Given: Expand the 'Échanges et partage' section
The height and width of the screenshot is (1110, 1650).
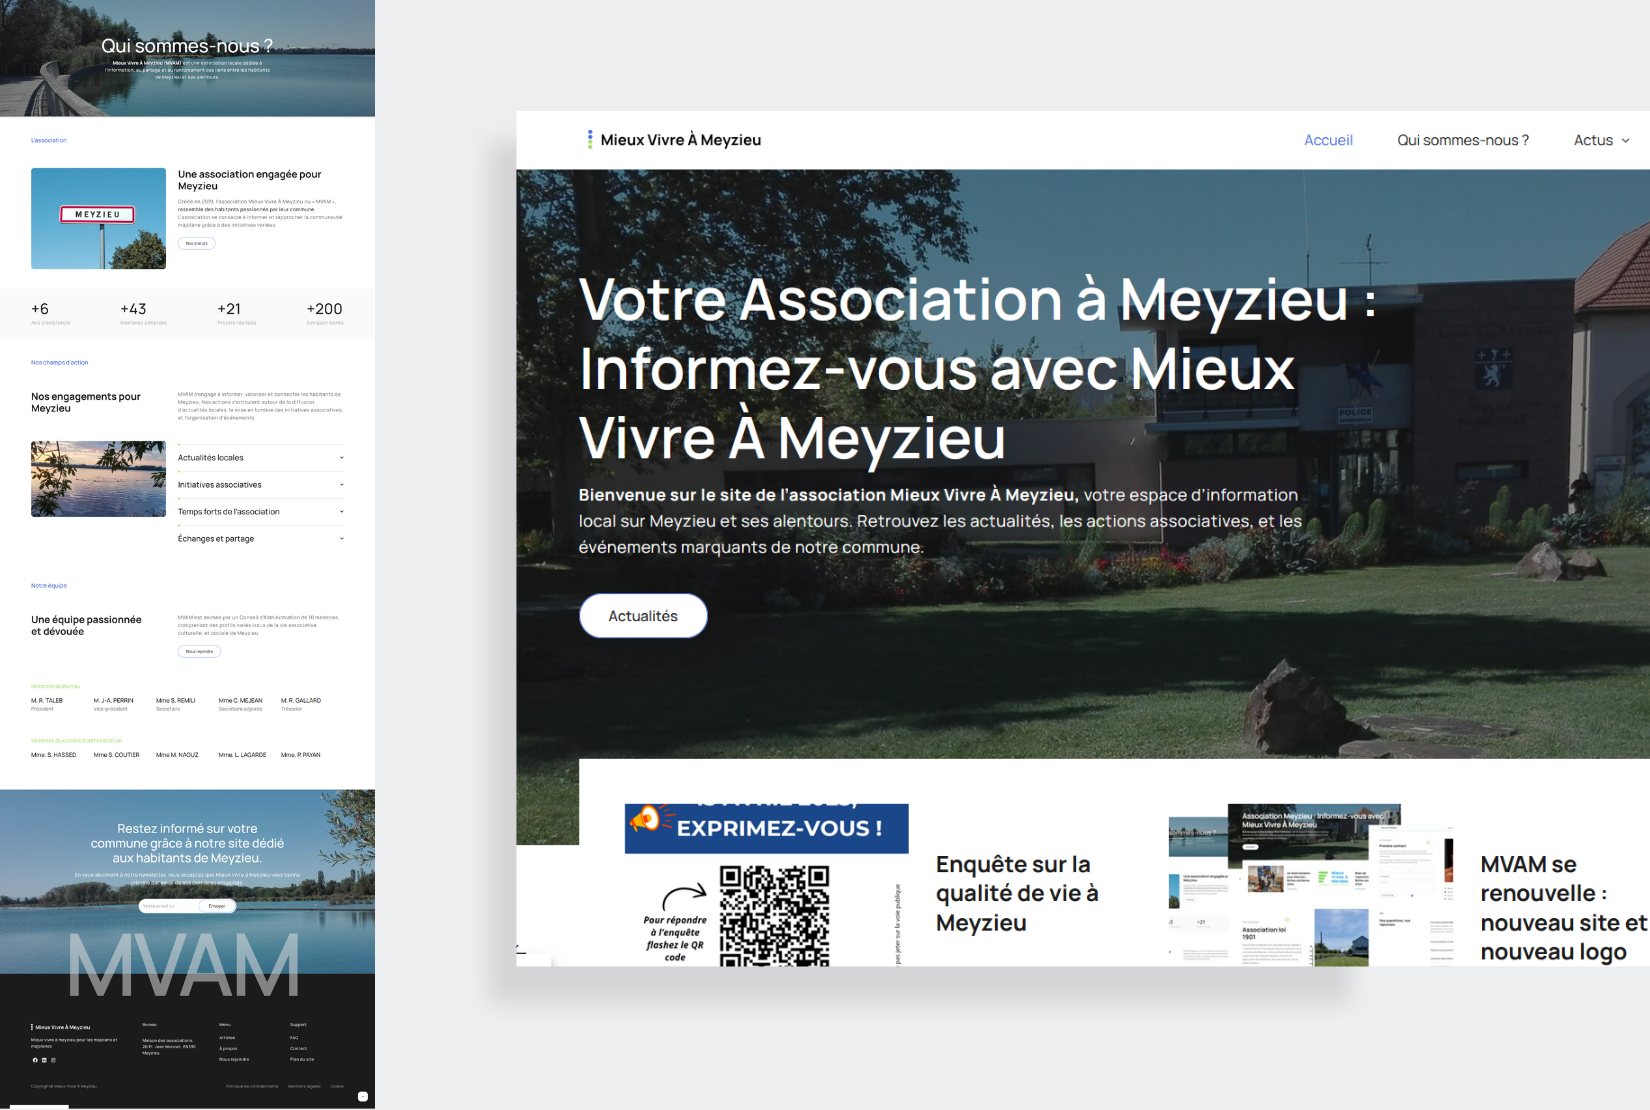Looking at the screenshot, I should pos(260,538).
